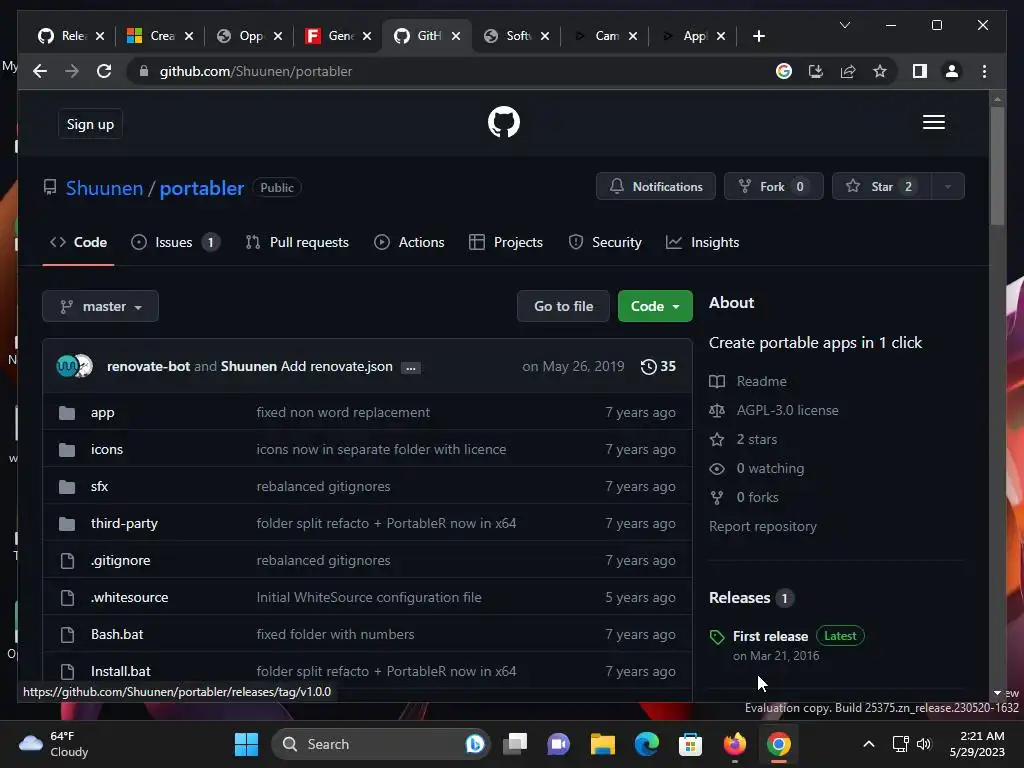Click 'fixed non word replacement' commit message
The image size is (1024, 768).
343,413
